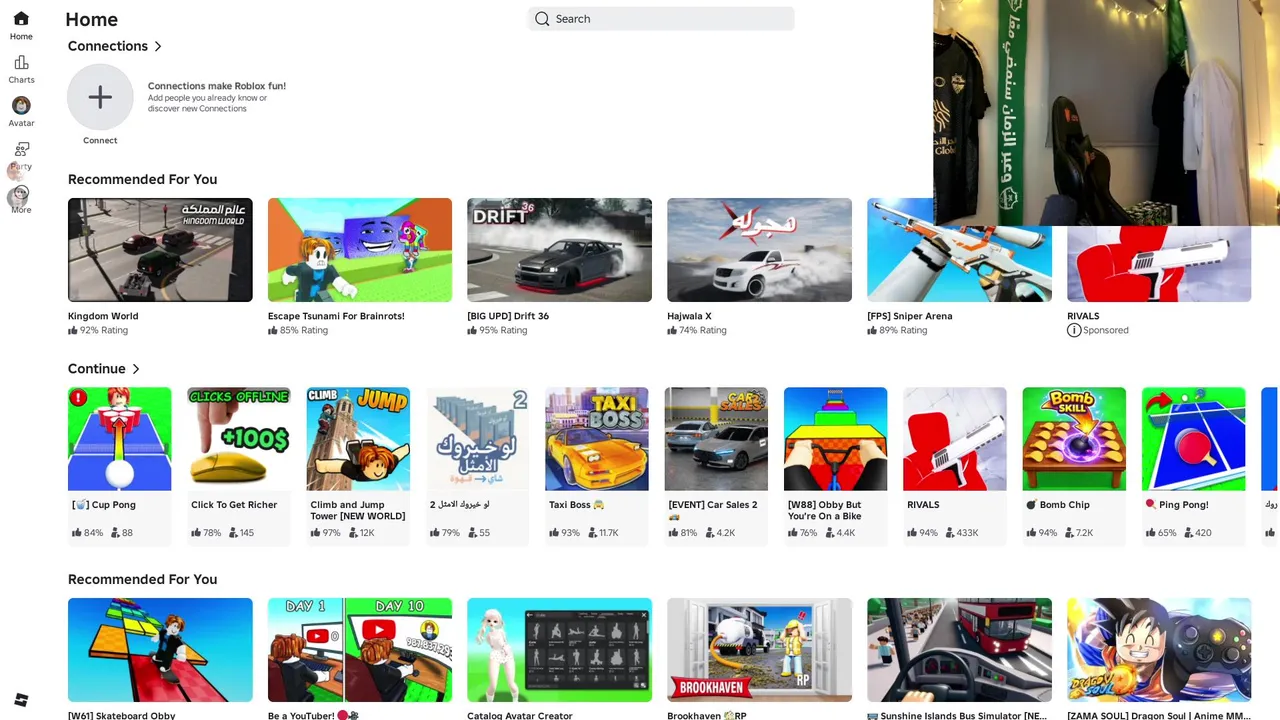The image size is (1280, 720).
Task: Open the Be a YouTuber! thumbnail
Action: point(360,650)
